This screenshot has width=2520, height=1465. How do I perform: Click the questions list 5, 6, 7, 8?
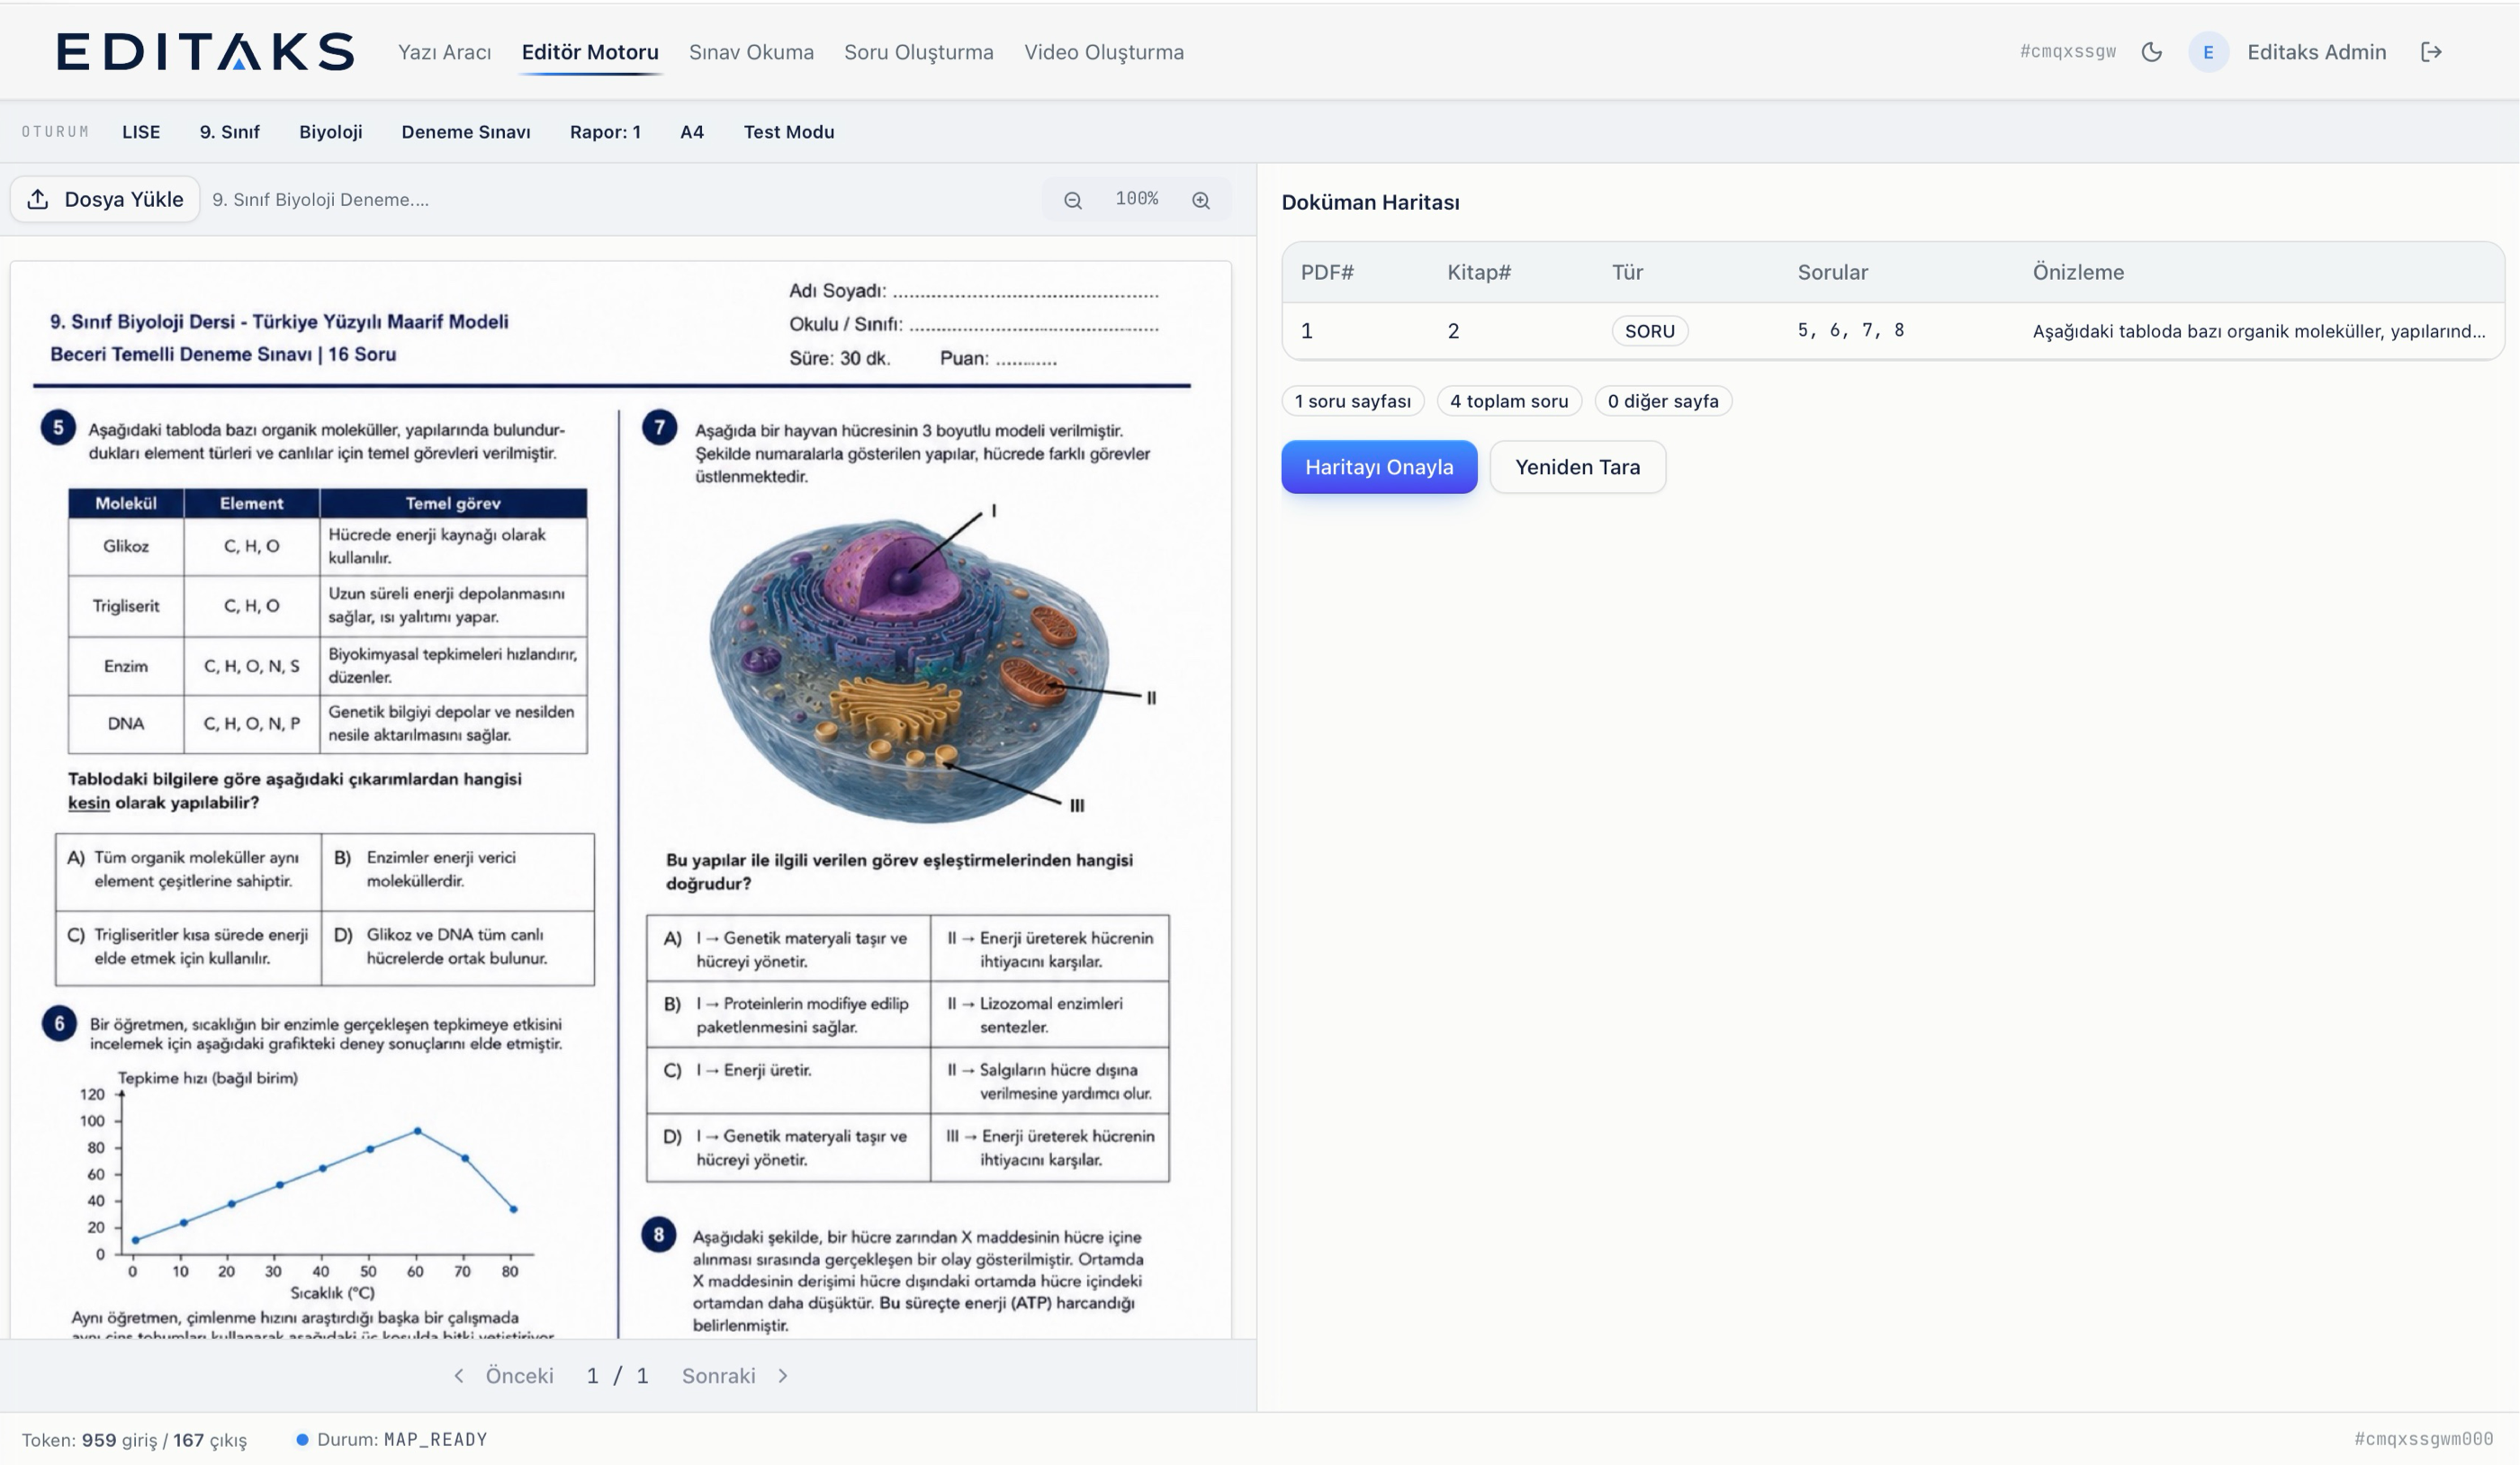[1850, 330]
